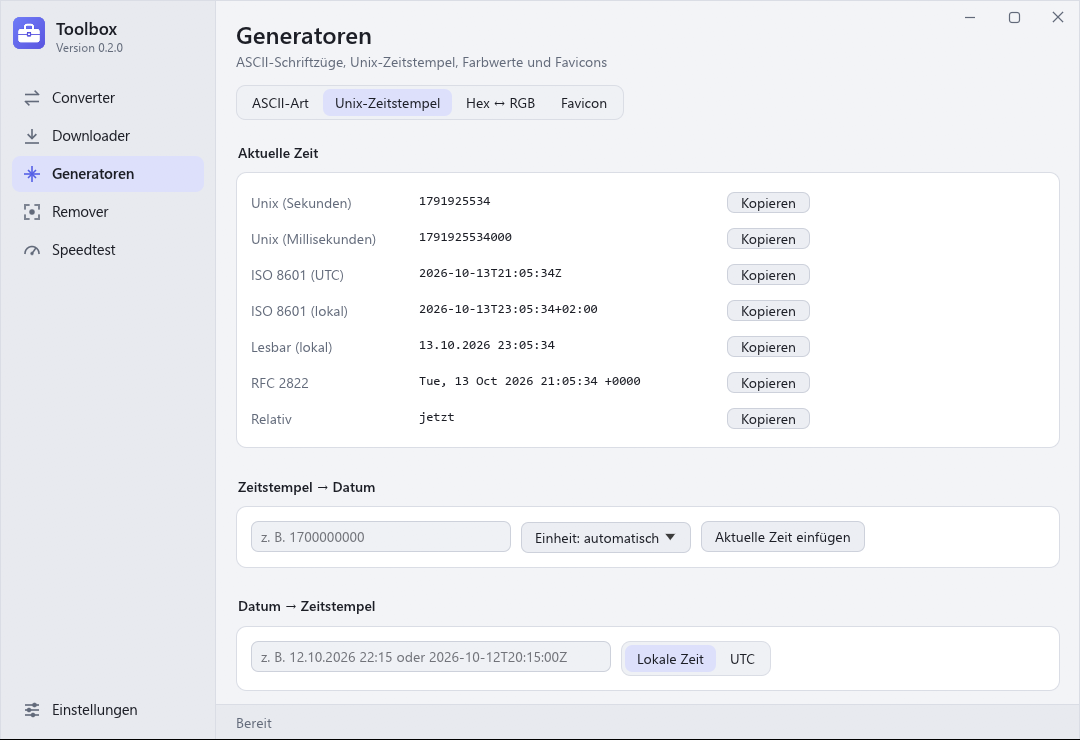Viewport: 1080px width, 740px height.
Task: Copy the ISO 8601 (lokal) timestamp
Action: tap(768, 311)
